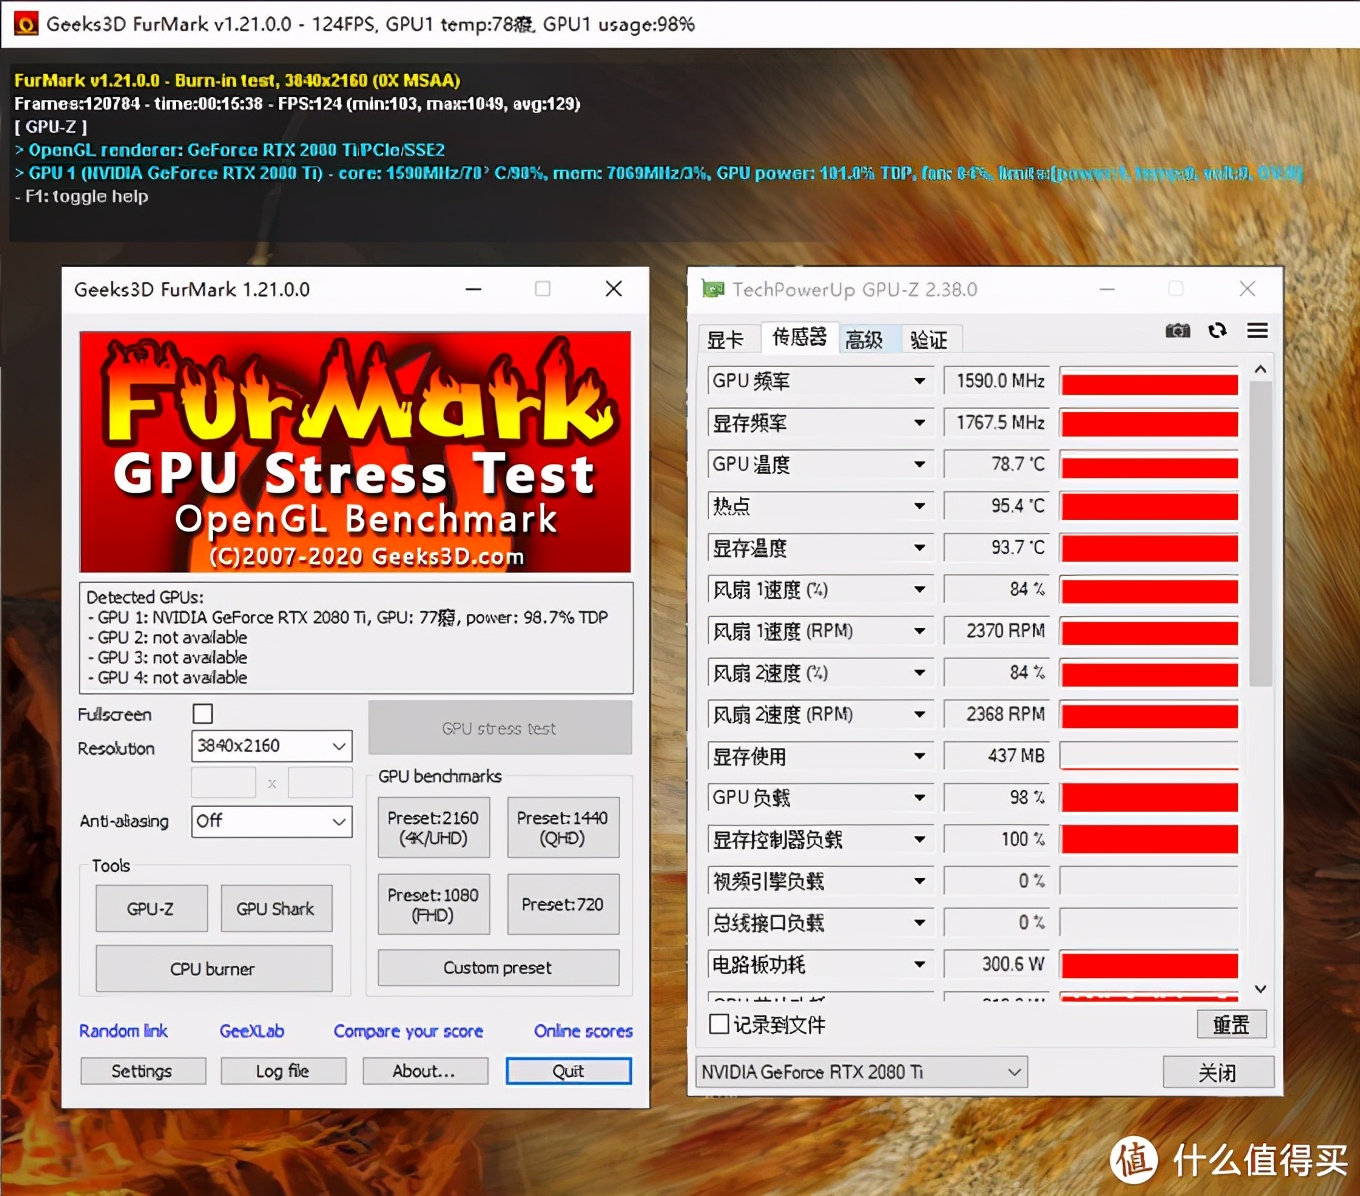Open the GPU-Z hamburger menu
This screenshot has width=1360, height=1196.
[x=1258, y=331]
